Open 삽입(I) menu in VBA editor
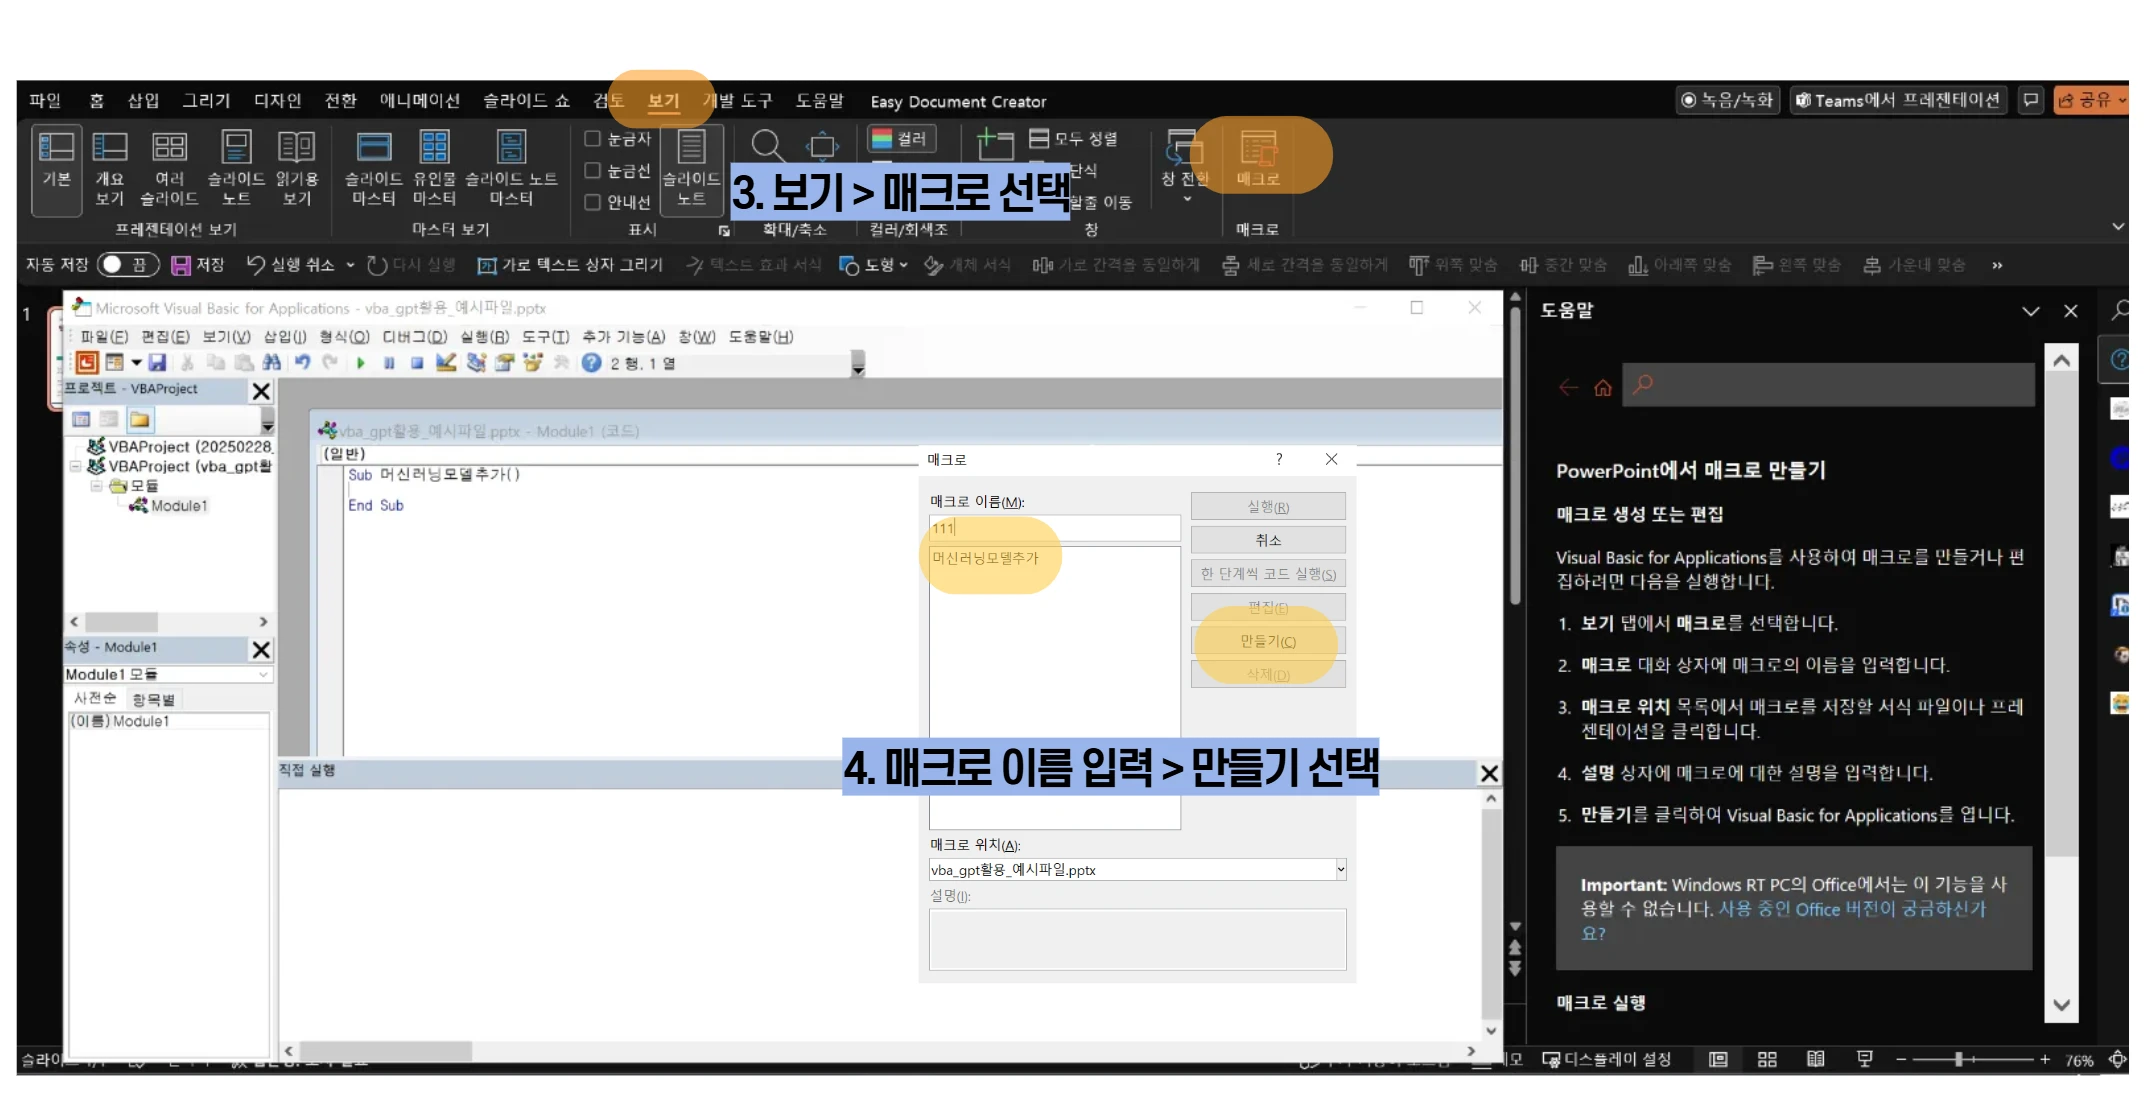Image resolution: width=2154 pixels, height=1106 pixels. click(x=285, y=337)
